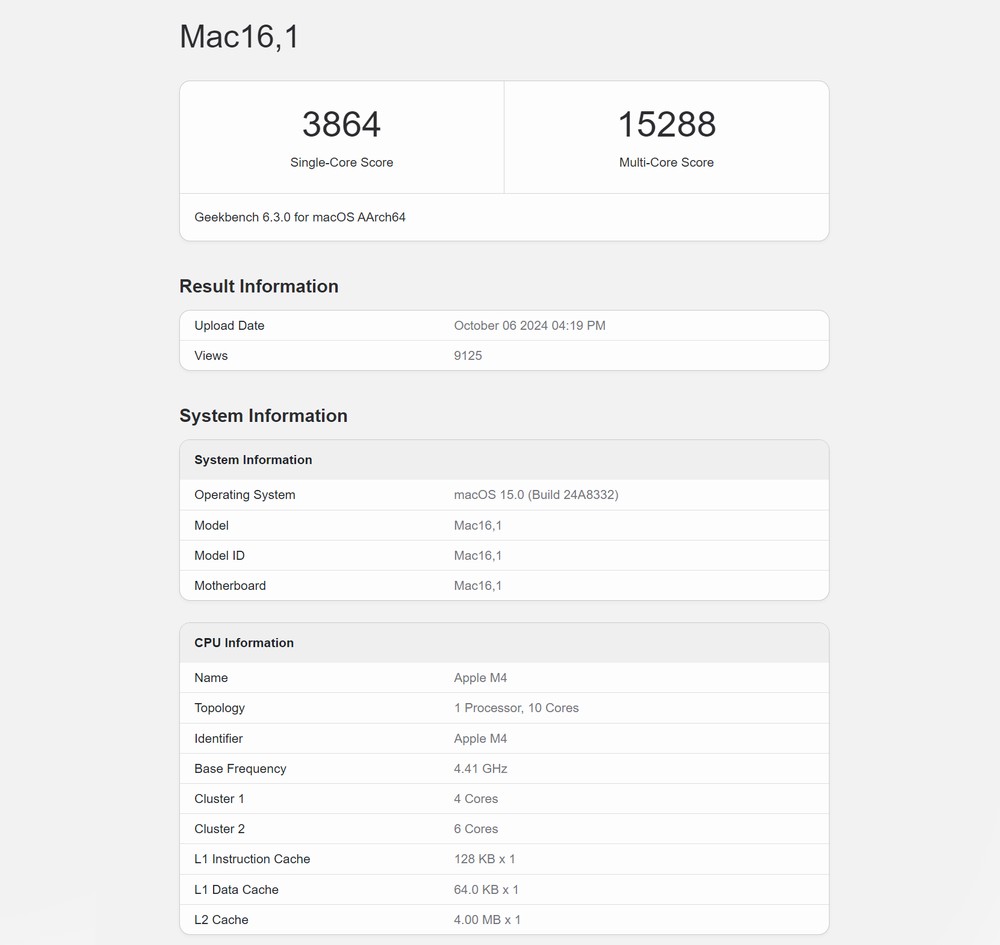The image size is (1000, 945).
Task: Click Geekbench 6.3.0 for macOS AArch64 text
Action: coord(300,217)
